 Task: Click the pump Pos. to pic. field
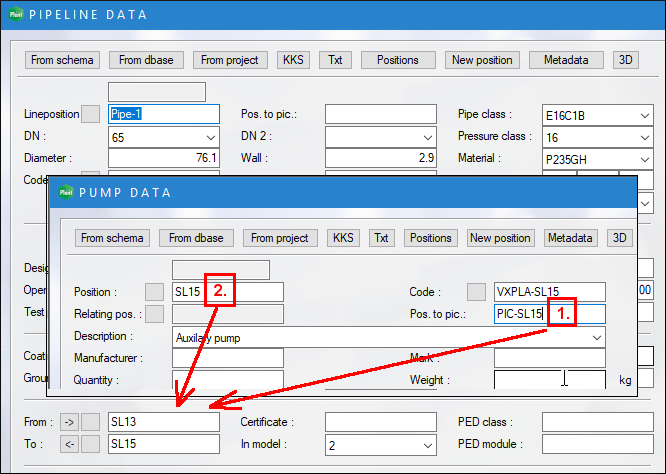549,314
